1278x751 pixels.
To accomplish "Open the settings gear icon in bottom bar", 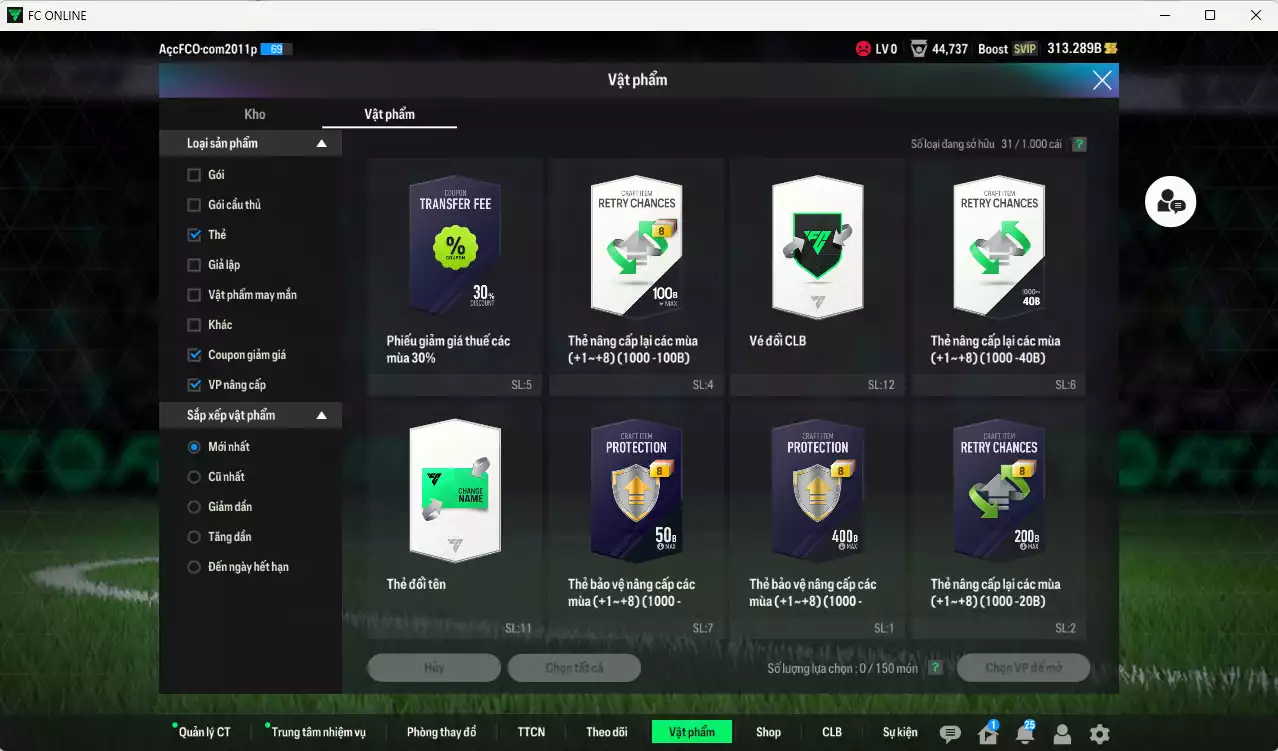I will [x=1099, y=734].
